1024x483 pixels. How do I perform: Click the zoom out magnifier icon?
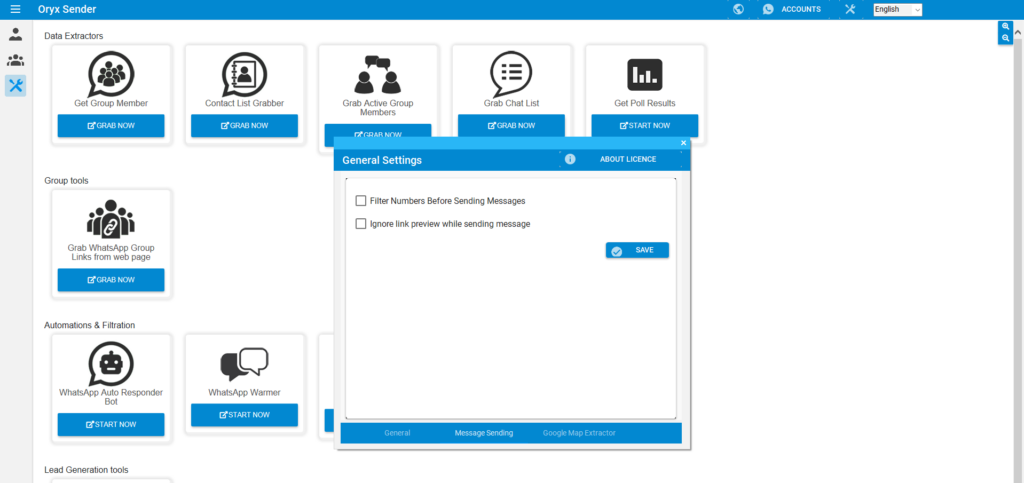point(1006,39)
